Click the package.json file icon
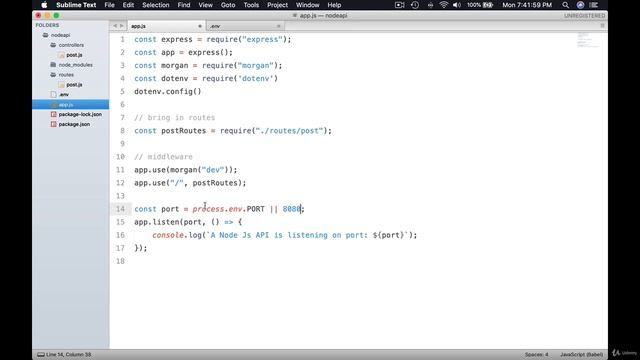 click(x=53, y=124)
